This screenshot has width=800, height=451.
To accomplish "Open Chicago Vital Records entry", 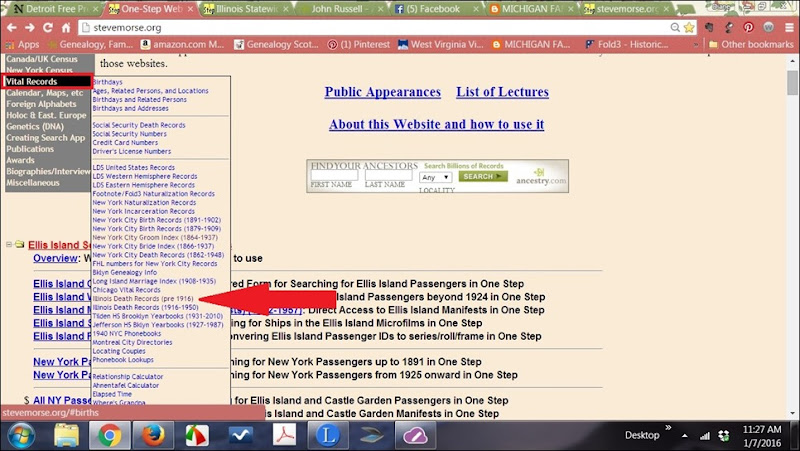I will click(127, 290).
